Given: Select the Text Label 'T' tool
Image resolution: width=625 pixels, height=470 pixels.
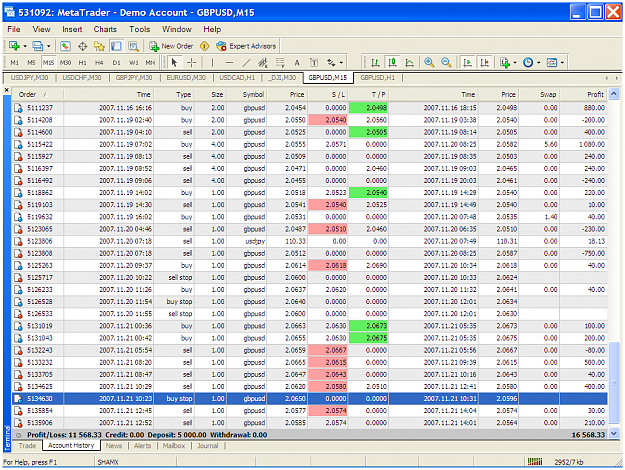Looking at the screenshot, I should [314, 63].
